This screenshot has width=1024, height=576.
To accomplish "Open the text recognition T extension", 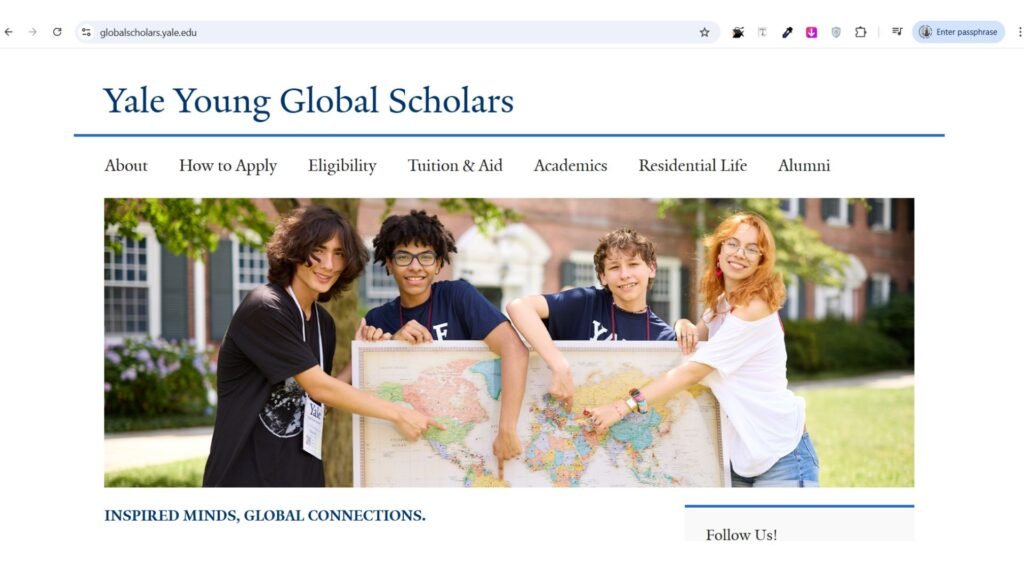I will coord(762,32).
